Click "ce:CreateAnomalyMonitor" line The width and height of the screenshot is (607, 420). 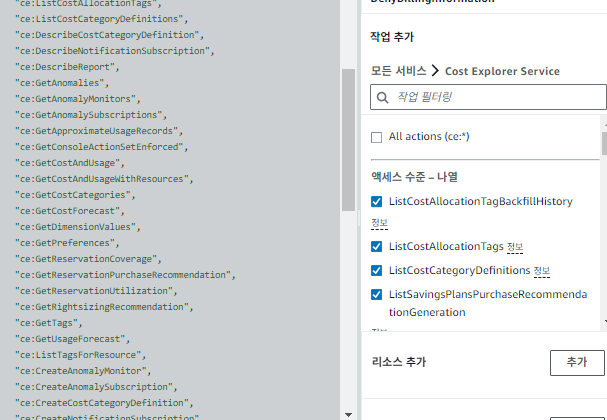click(83, 371)
